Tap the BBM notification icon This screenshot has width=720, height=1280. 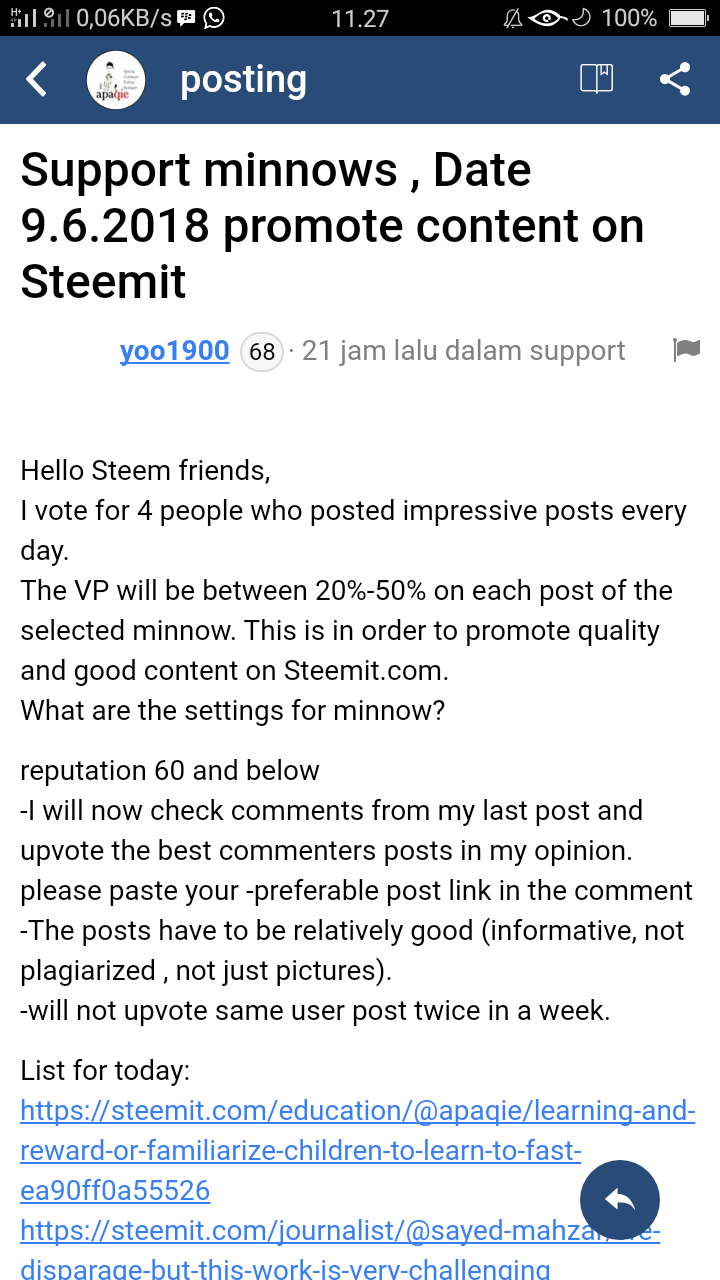tap(185, 18)
